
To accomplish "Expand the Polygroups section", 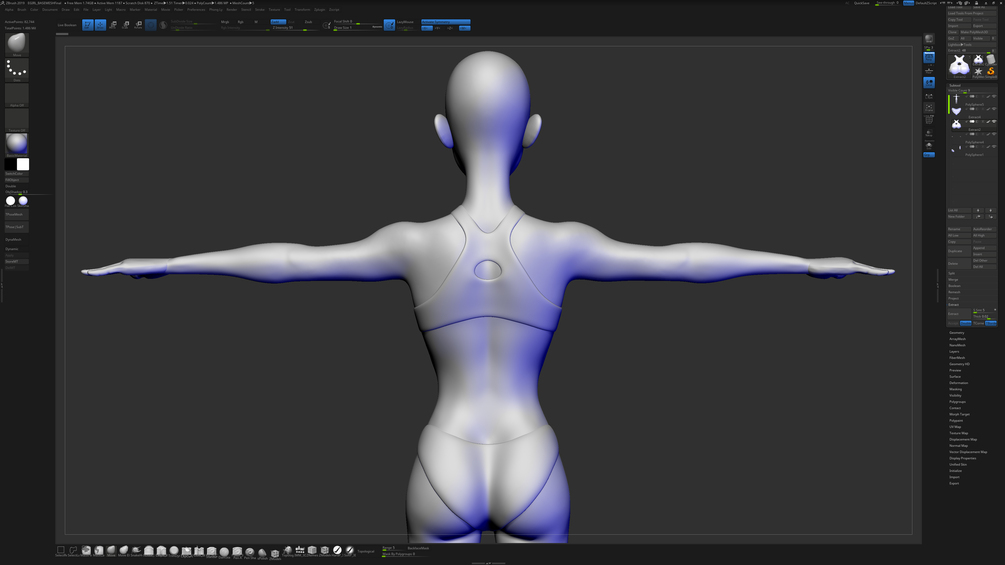I will tap(957, 402).
